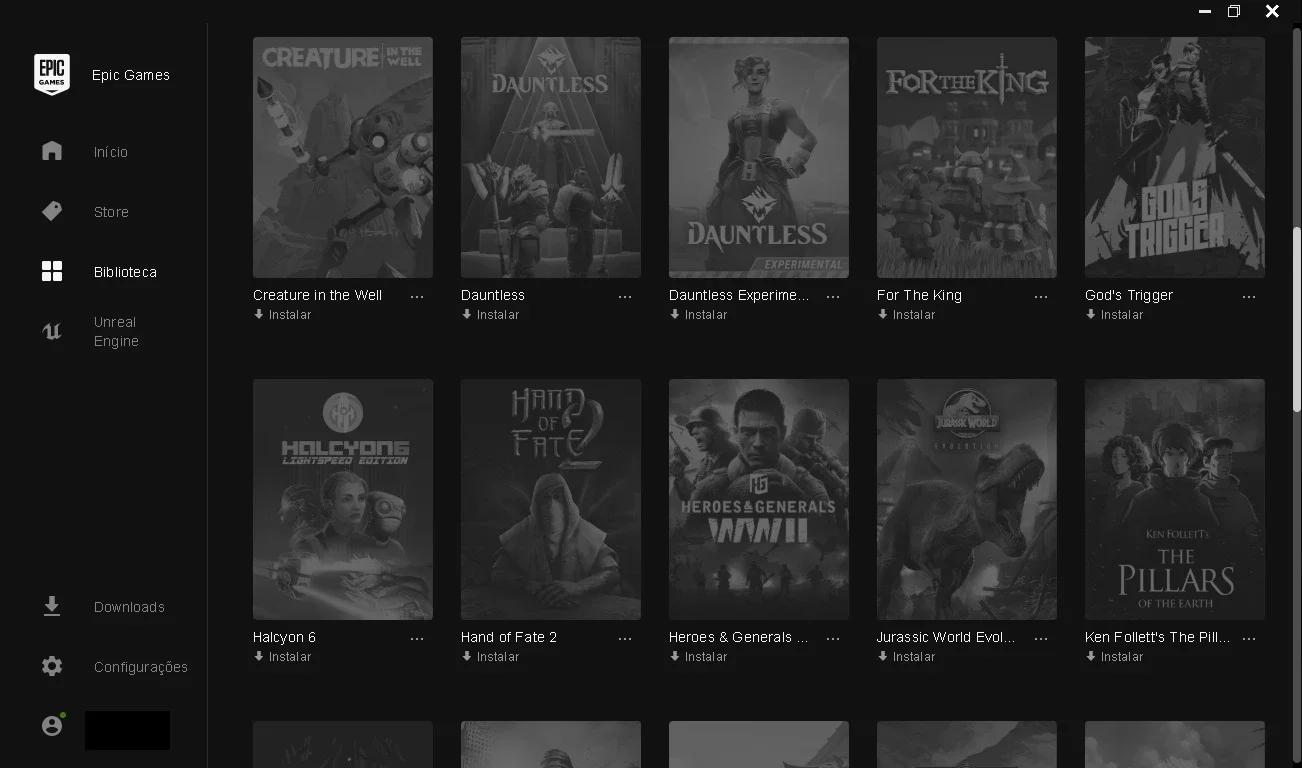Open options menu for Heroes & Generals
This screenshot has width=1302, height=768.
pyautogui.click(x=833, y=639)
